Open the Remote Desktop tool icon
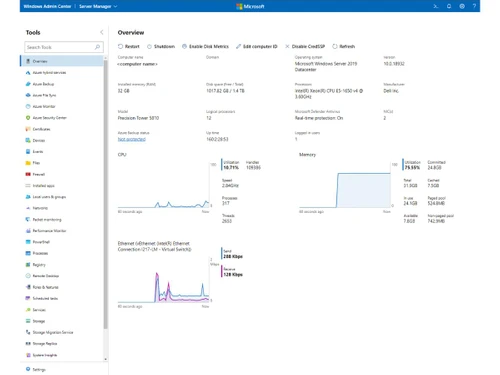Screen dimensions: 500x375 pyautogui.click(x=28, y=276)
